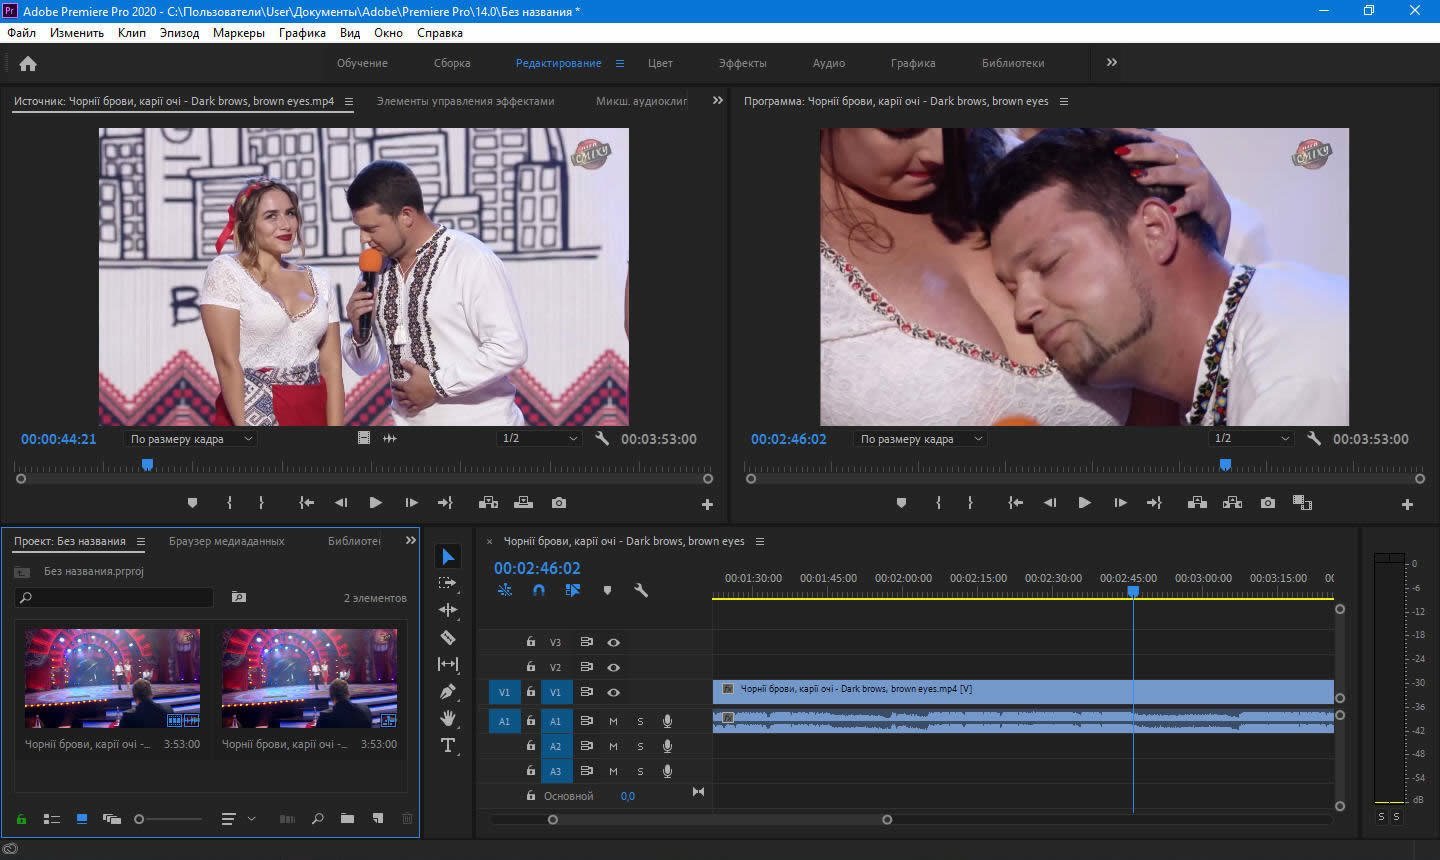This screenshot has height=860, width=1440.
Task: Select the Track Select Forward tool
Action: (448, 583)
